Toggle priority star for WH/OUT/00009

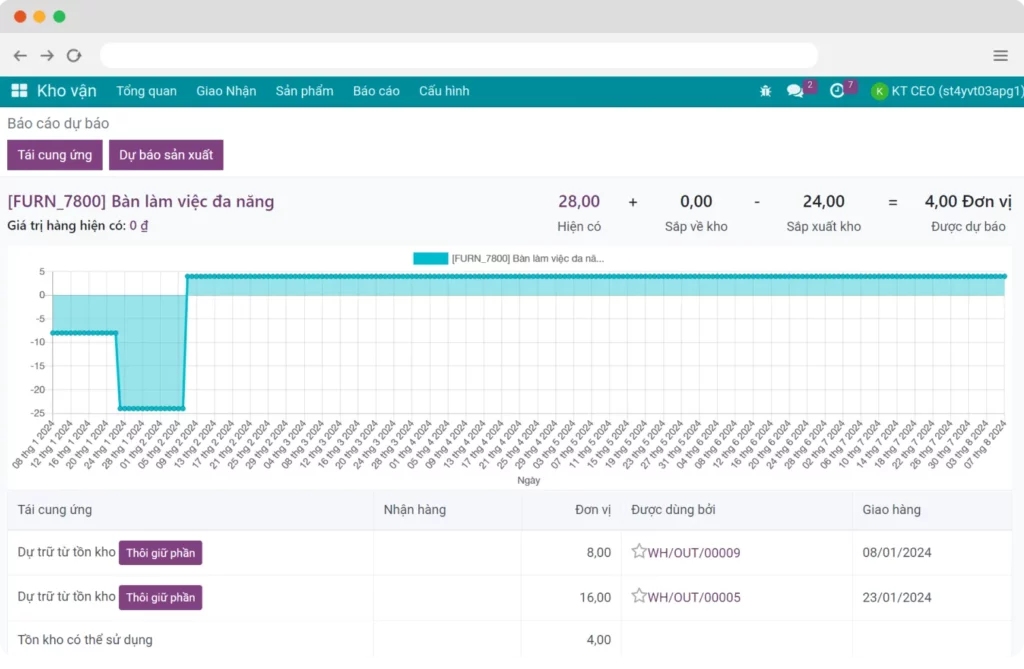pyautogui.click(x=638, y=552)
